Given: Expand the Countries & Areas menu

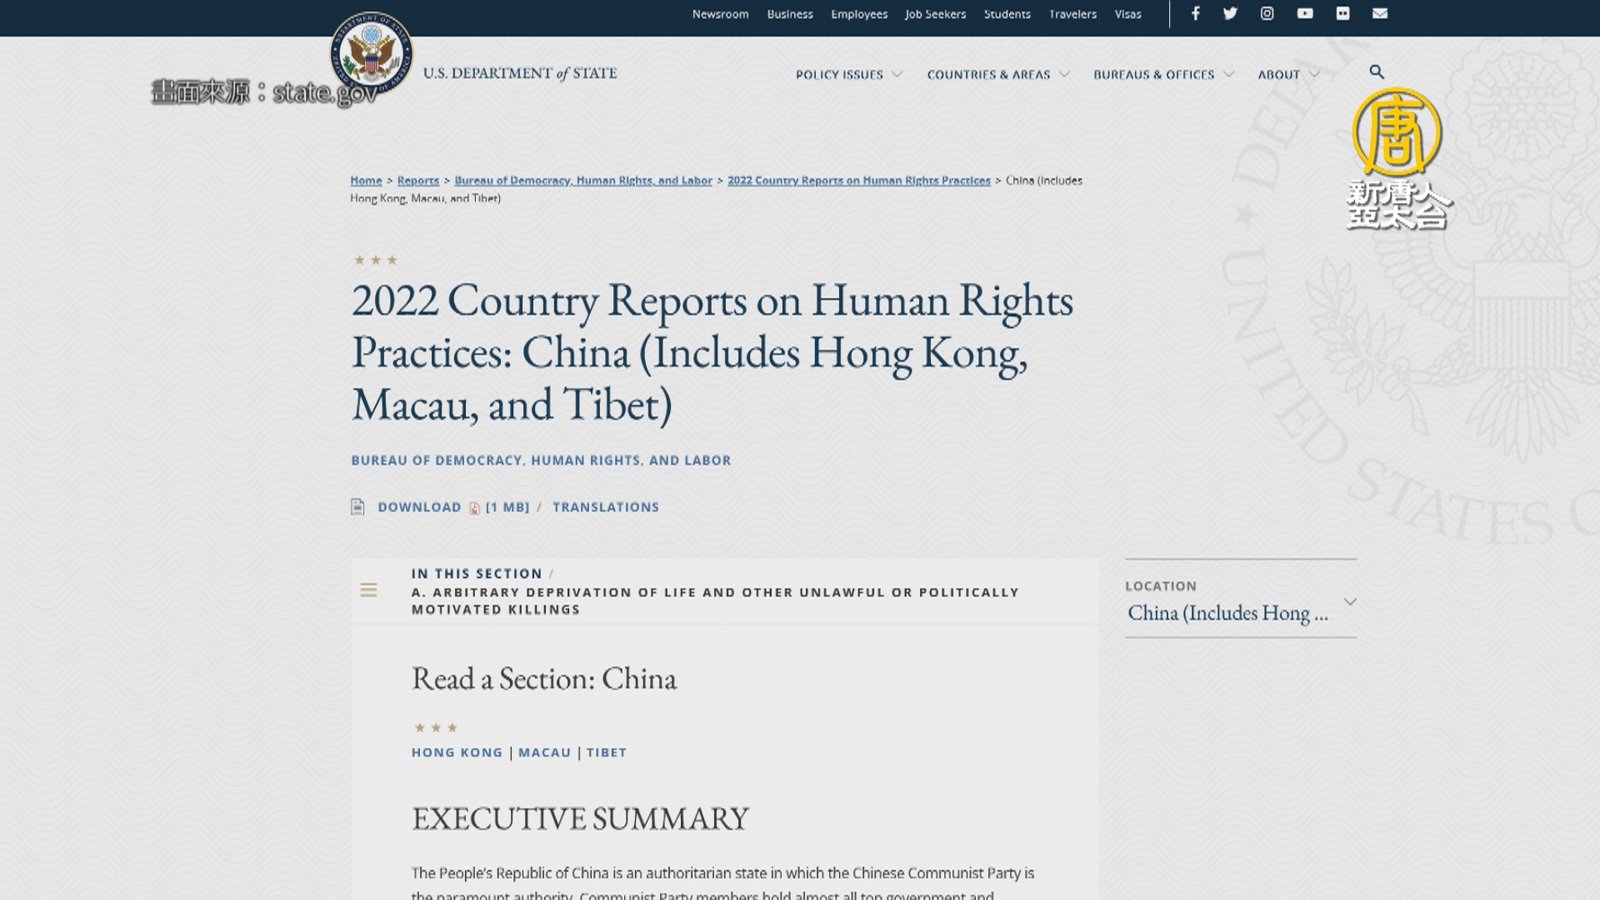Looking at the screenshot, I should coord(997,75).
